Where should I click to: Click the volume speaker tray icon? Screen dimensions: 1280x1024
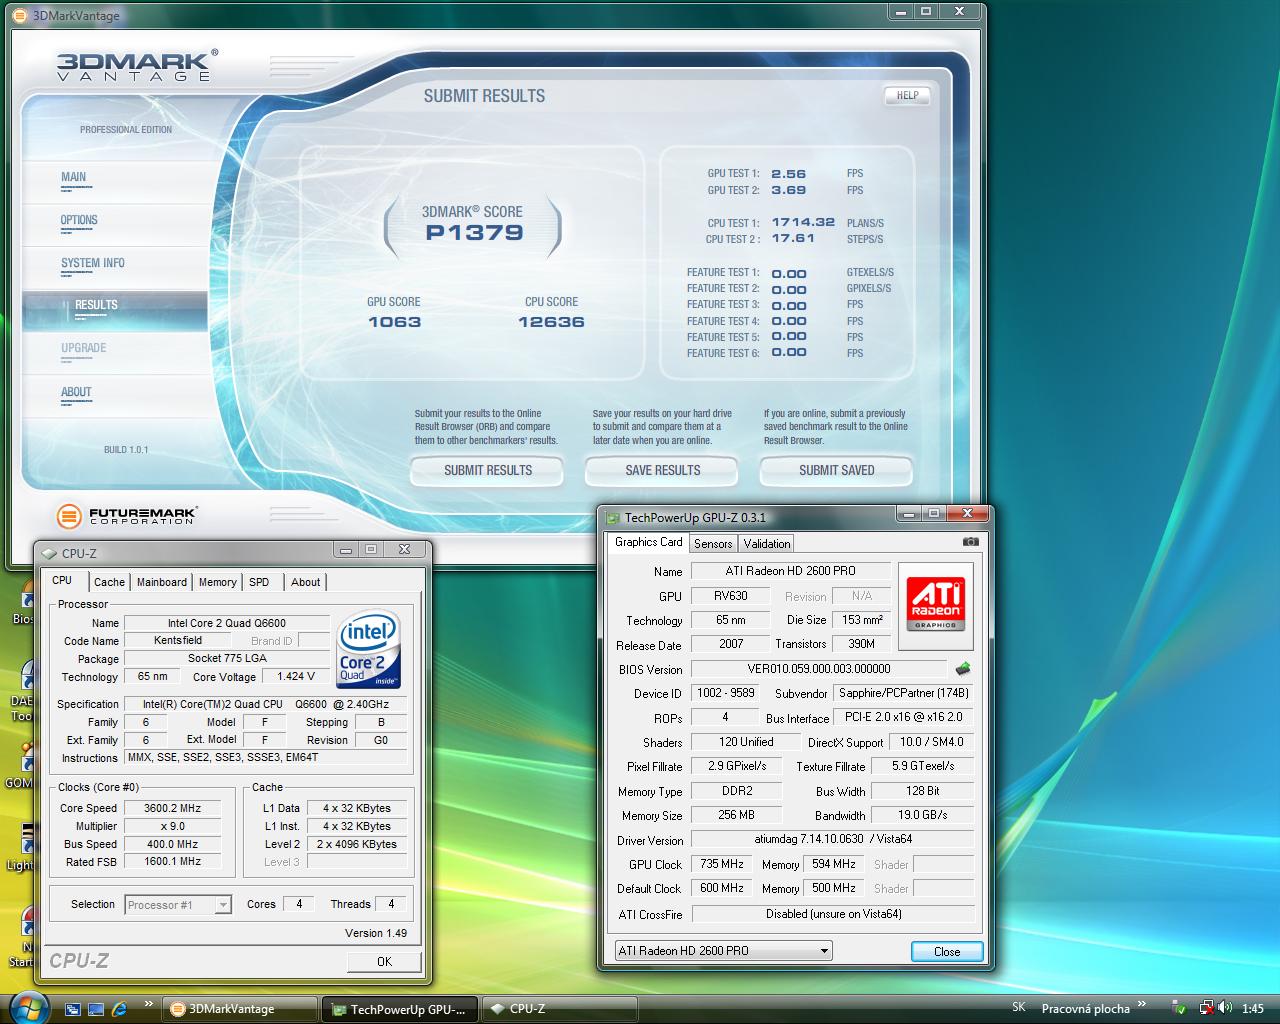coord(1226,1008)
